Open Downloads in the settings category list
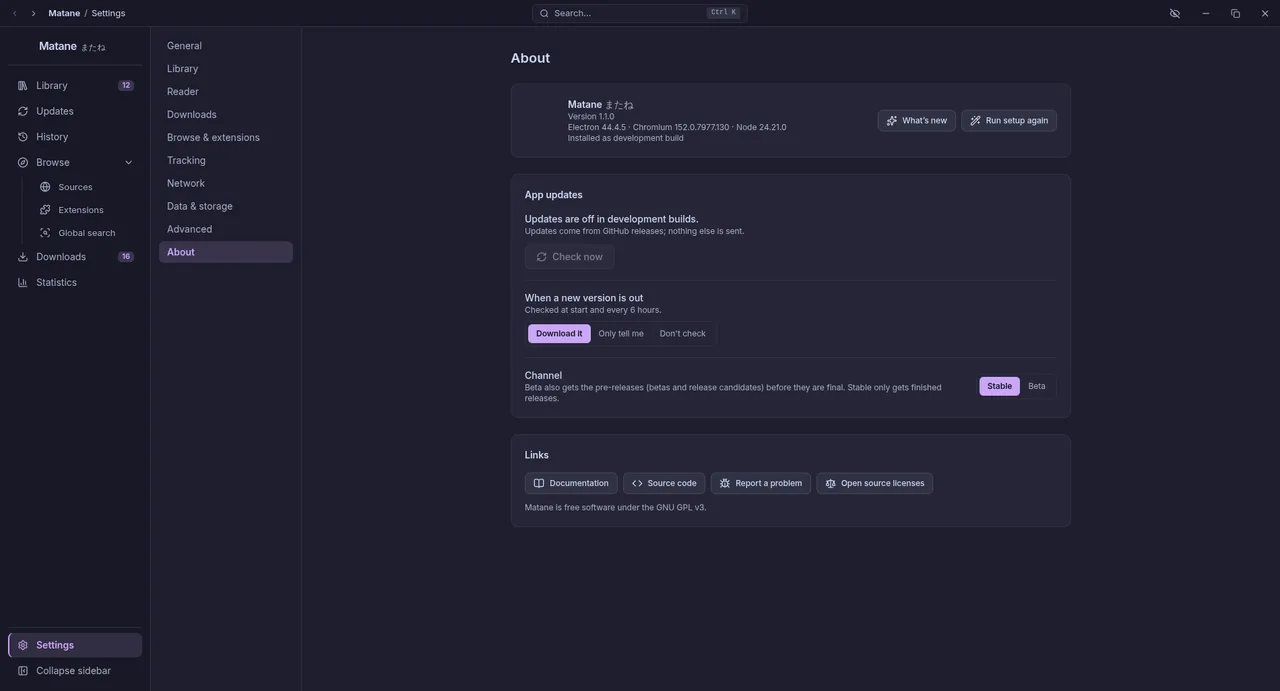This screenshot has height=691, width=1280. 226,115
